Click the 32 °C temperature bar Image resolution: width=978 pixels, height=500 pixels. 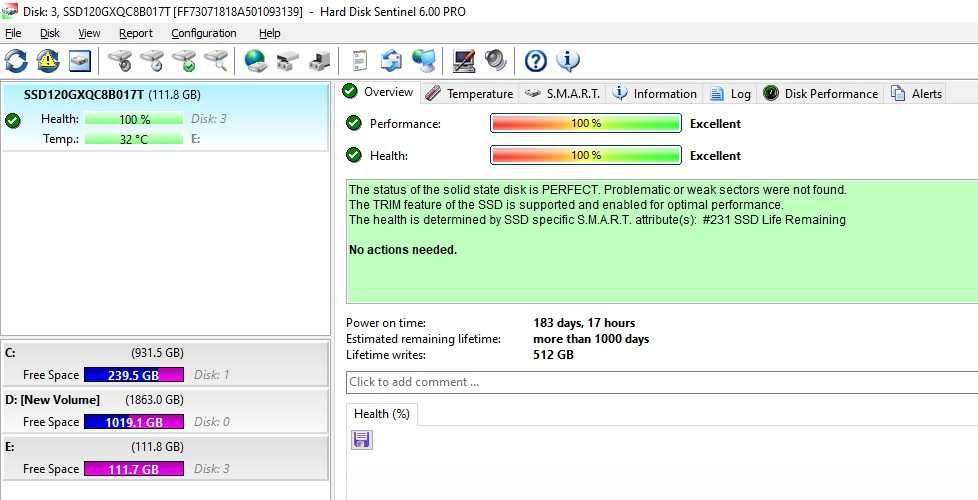pos(134,139)
